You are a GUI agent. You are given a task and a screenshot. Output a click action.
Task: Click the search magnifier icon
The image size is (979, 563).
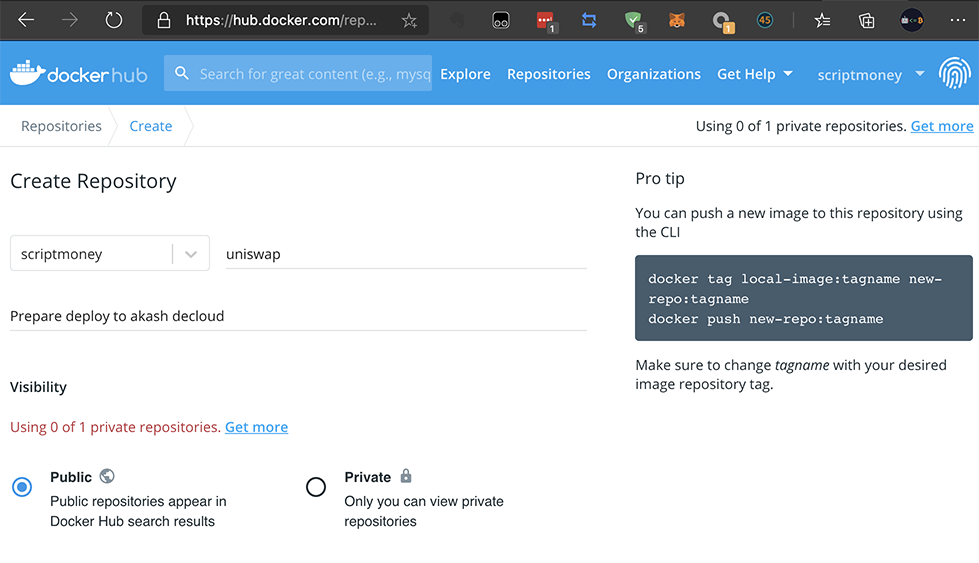click(182, 73)
